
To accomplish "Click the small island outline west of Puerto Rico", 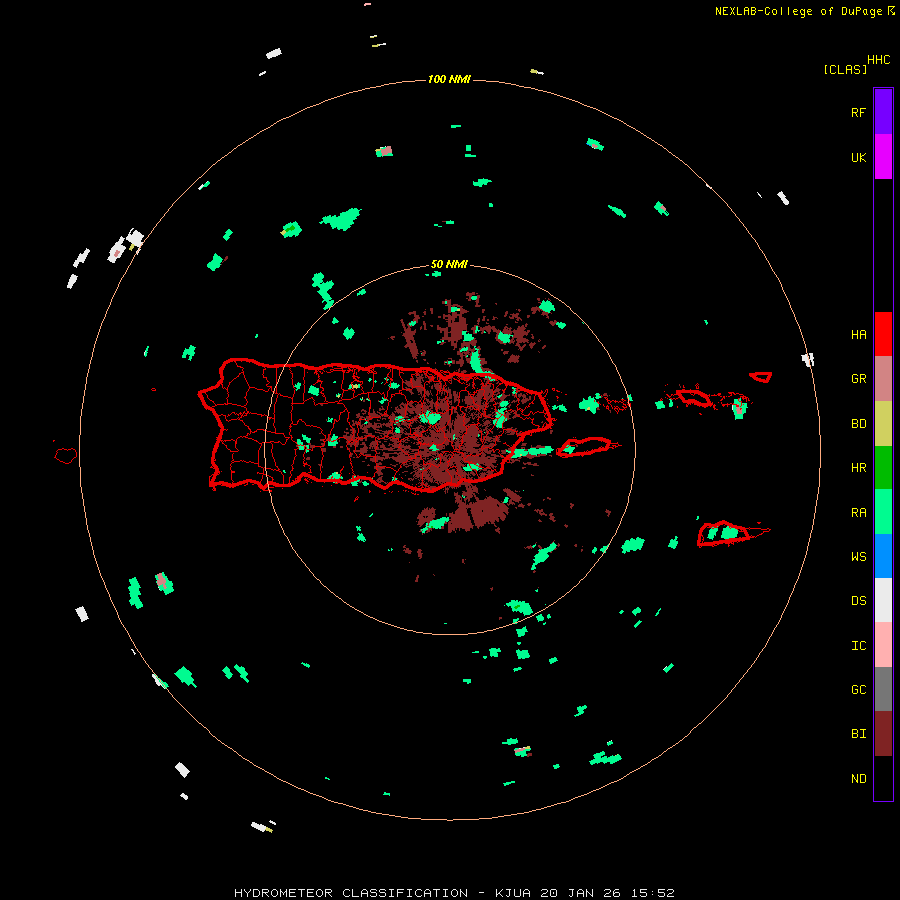I will (65, 456).
